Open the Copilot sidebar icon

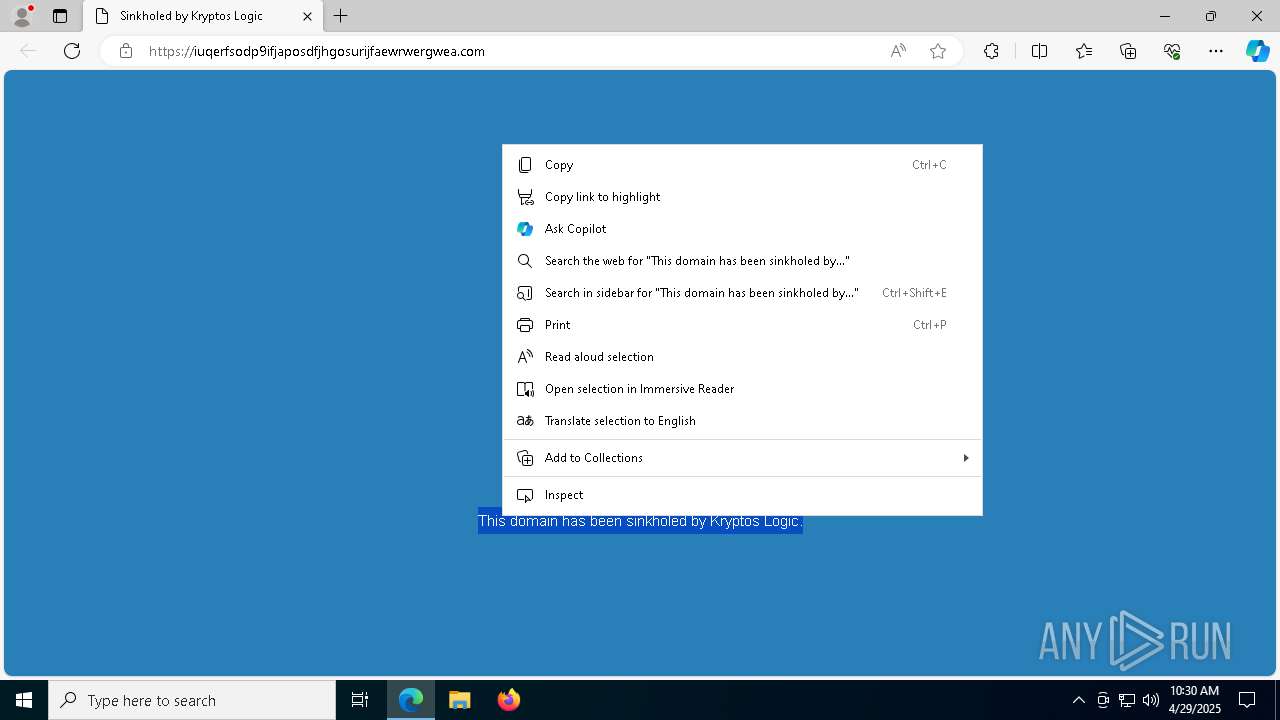click(x=1257, y=51)
